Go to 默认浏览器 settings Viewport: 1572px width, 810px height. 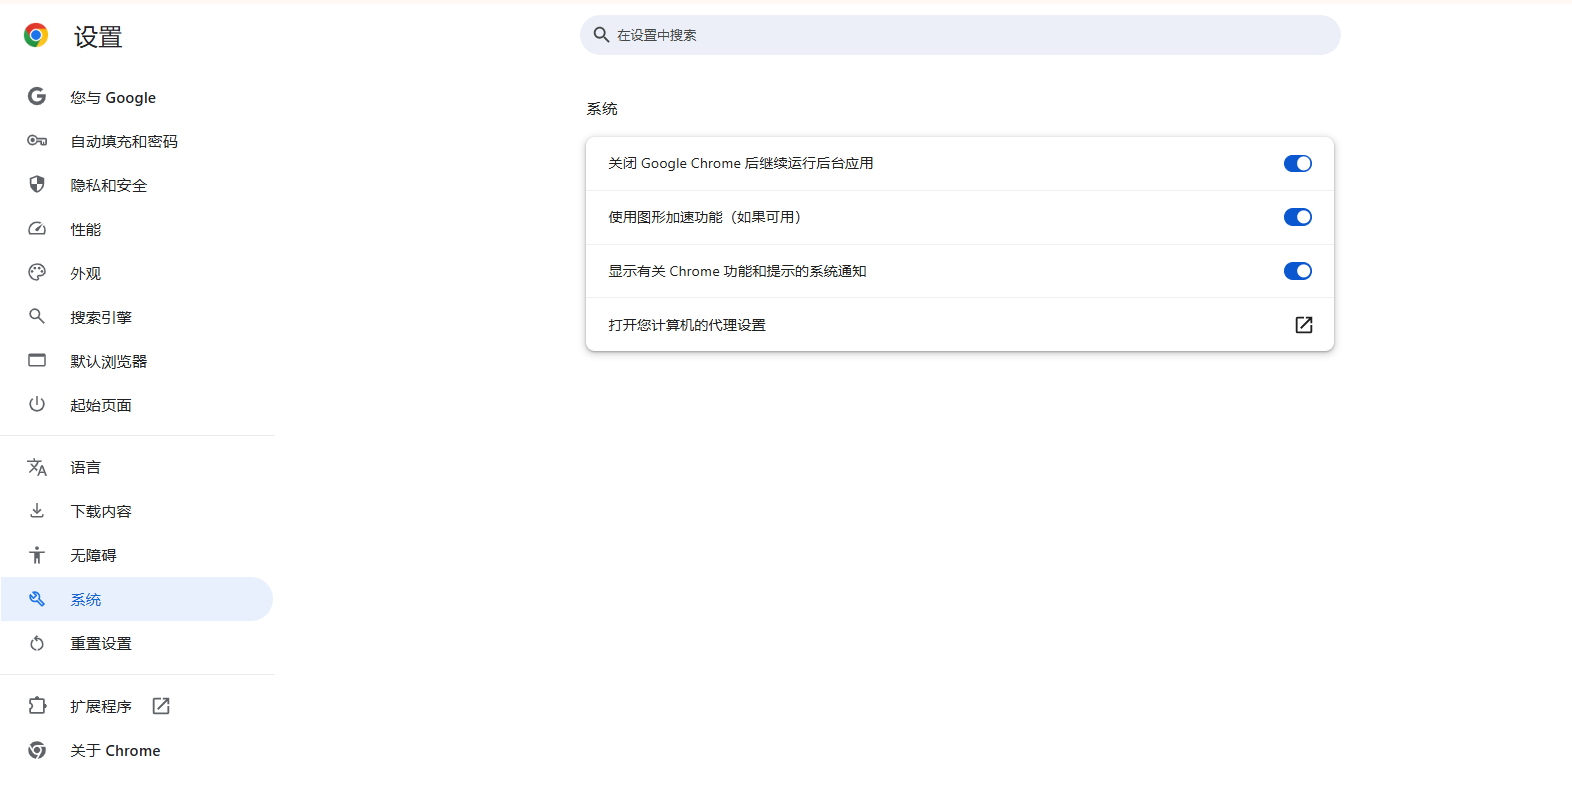137,361
